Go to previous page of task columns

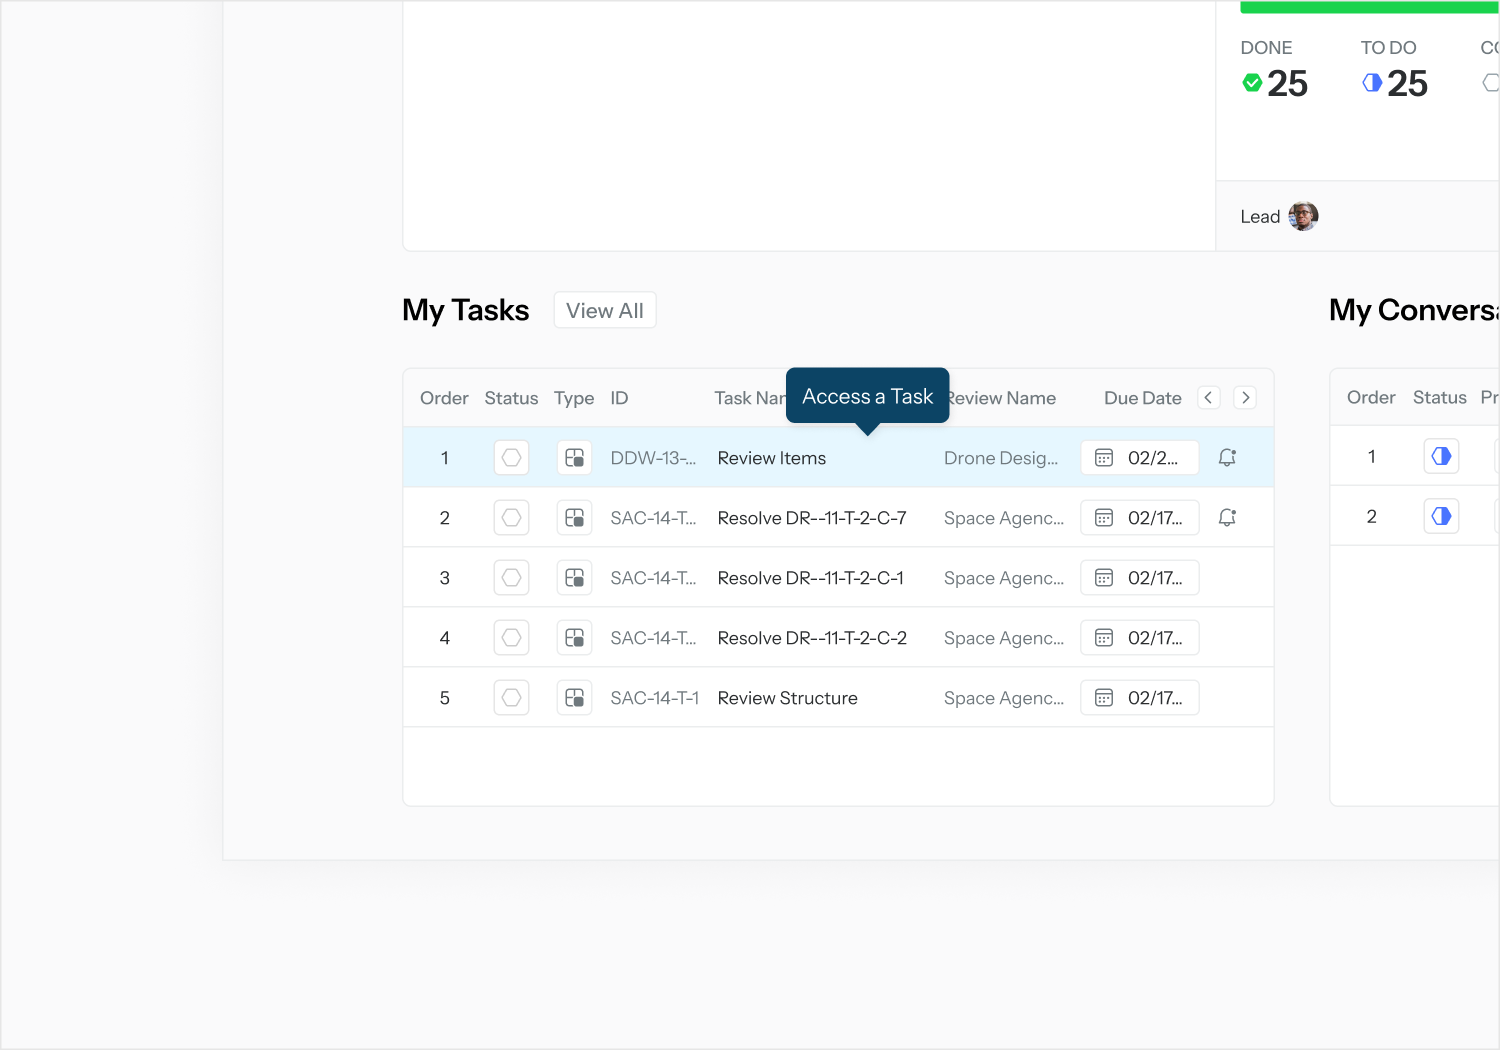coord(1209,398)
